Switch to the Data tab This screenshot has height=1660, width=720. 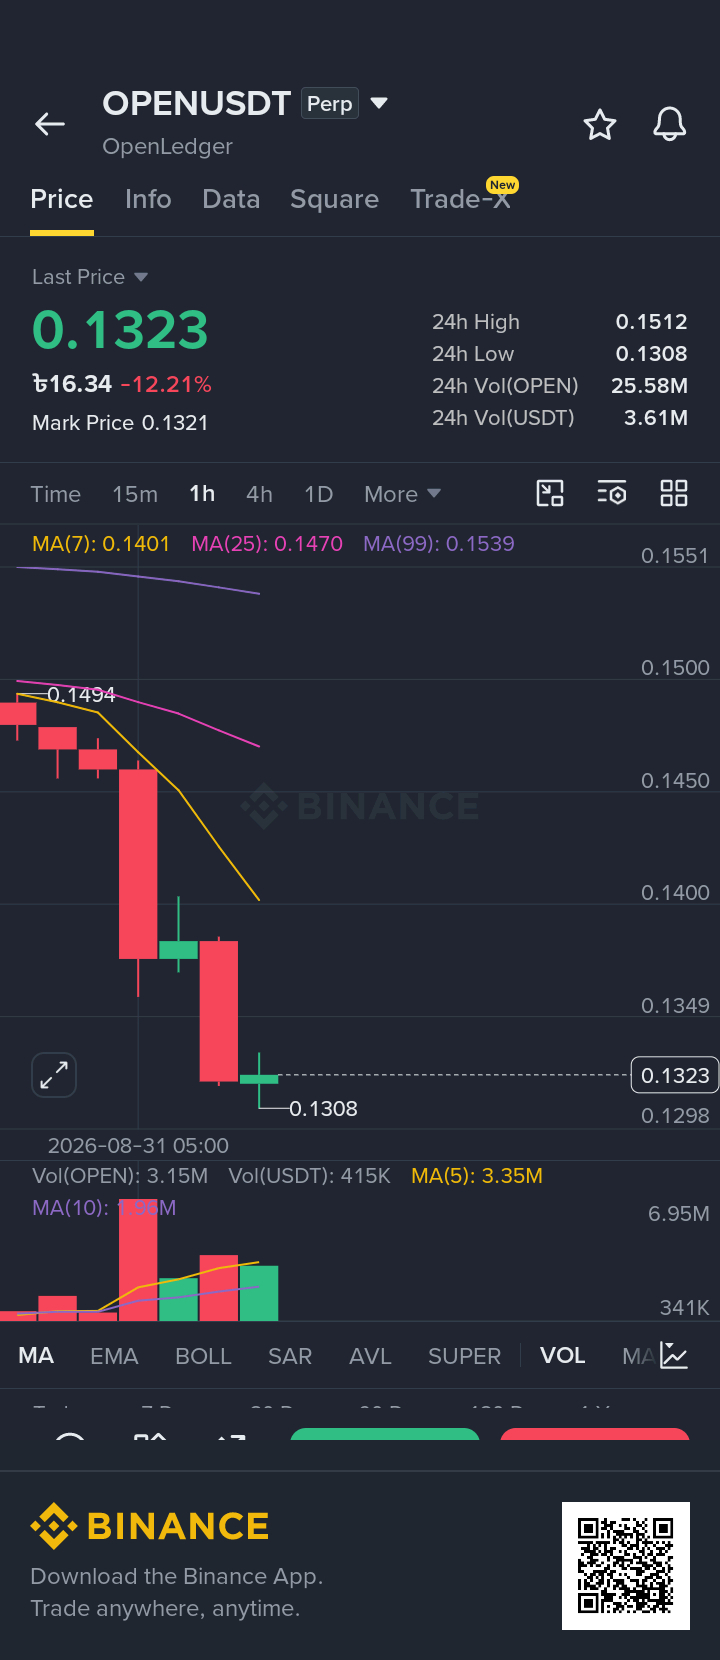point(231,199)
